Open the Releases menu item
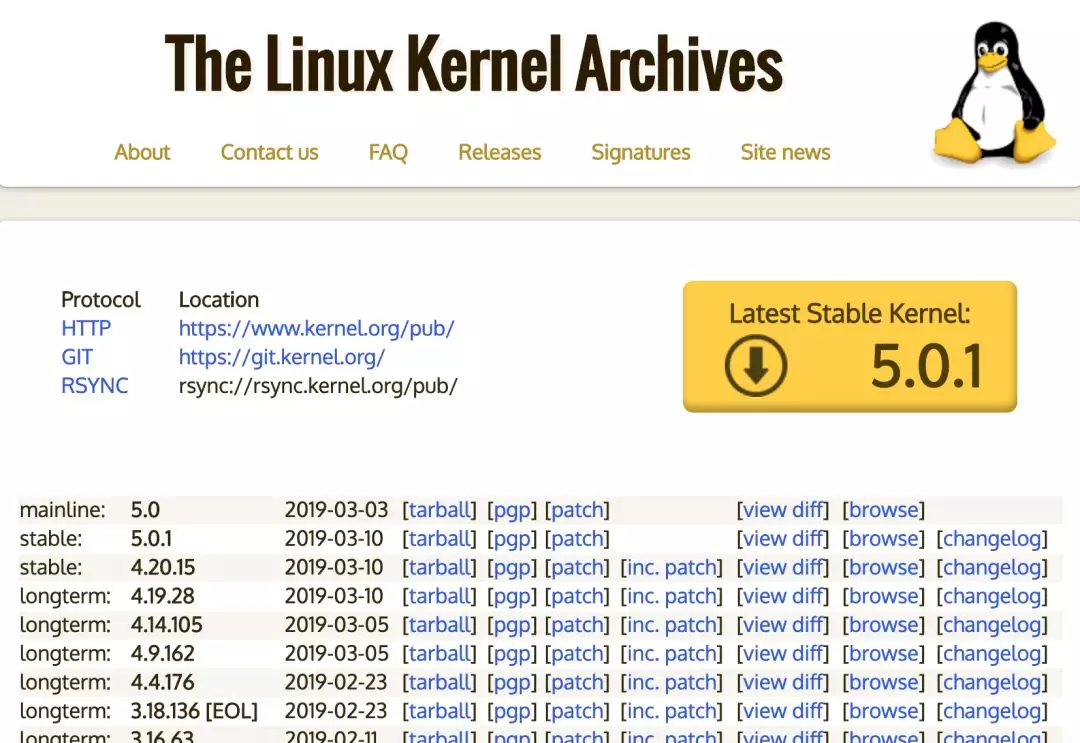The height and width of the screenshot is (743, 1080). pyautogui.click(x=499, y=151)
